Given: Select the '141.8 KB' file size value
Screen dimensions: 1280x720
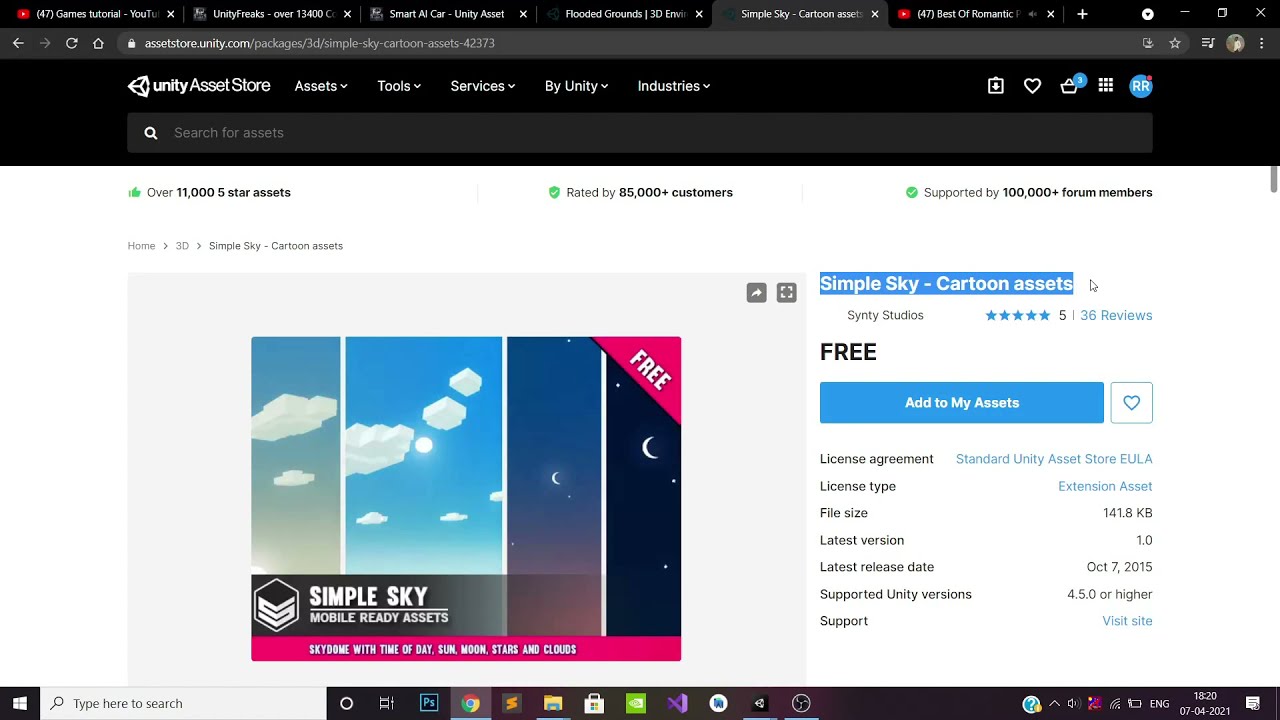Looking at the screenshot, I should click(1128, 513).
